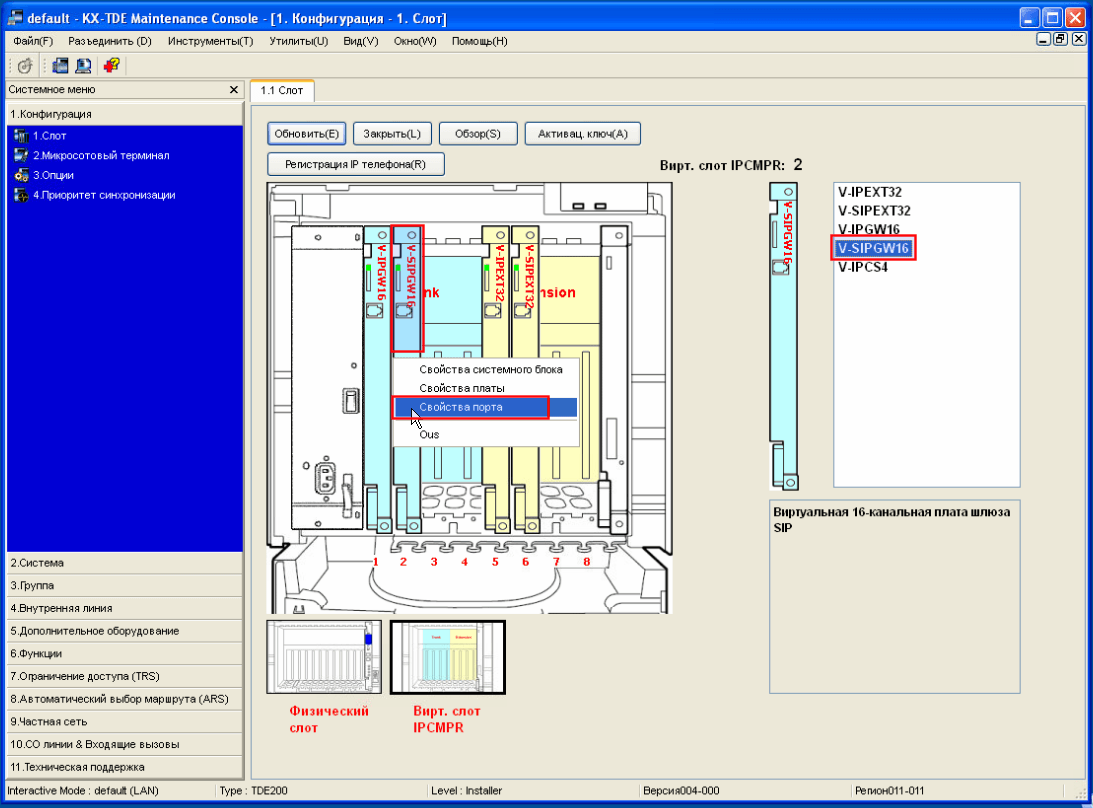Expand 10.CO линии & Входящие вызовы

(x=125, y=744)
